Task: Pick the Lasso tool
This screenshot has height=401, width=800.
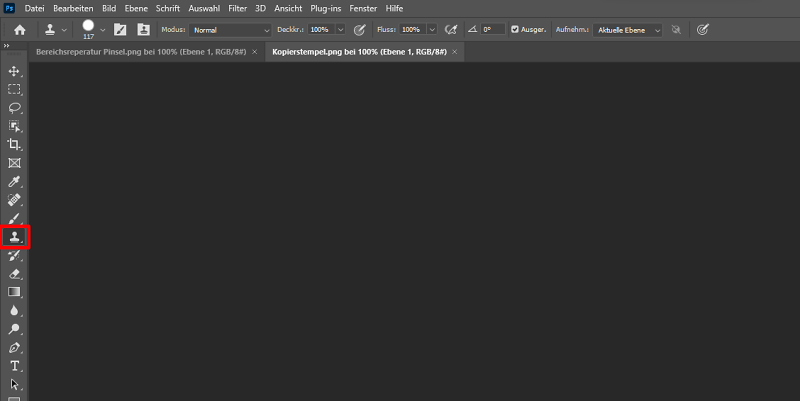Action: [x=15, y=107]
